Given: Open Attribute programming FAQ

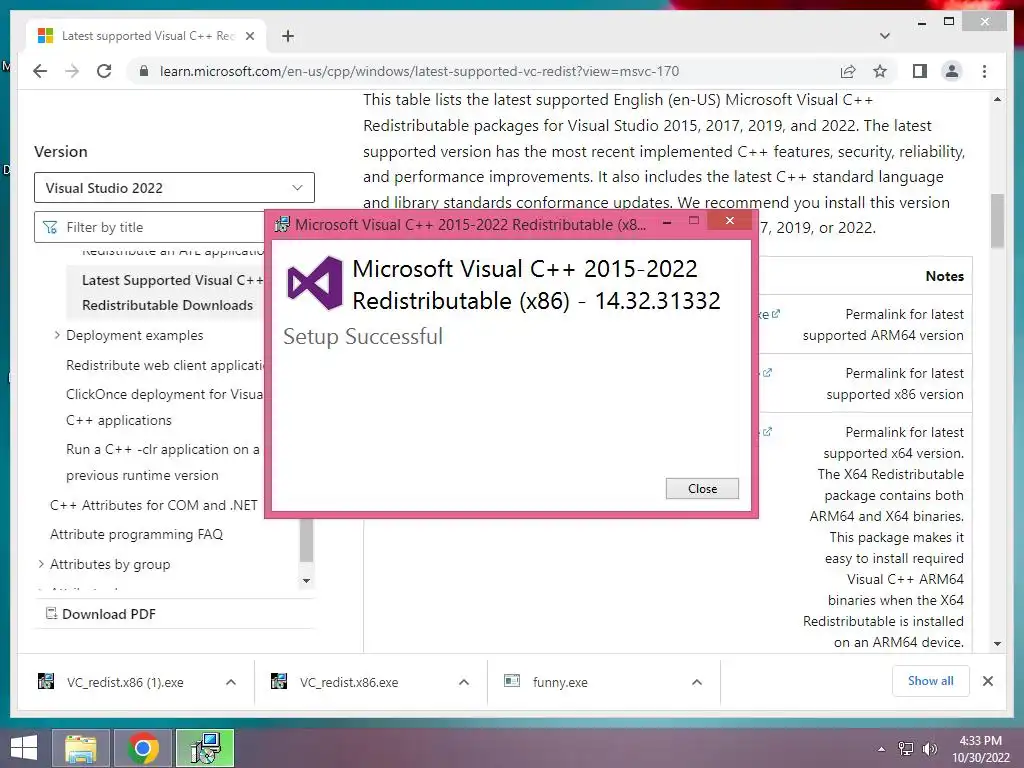Looking at the screenshot, I should click(136, 534).
